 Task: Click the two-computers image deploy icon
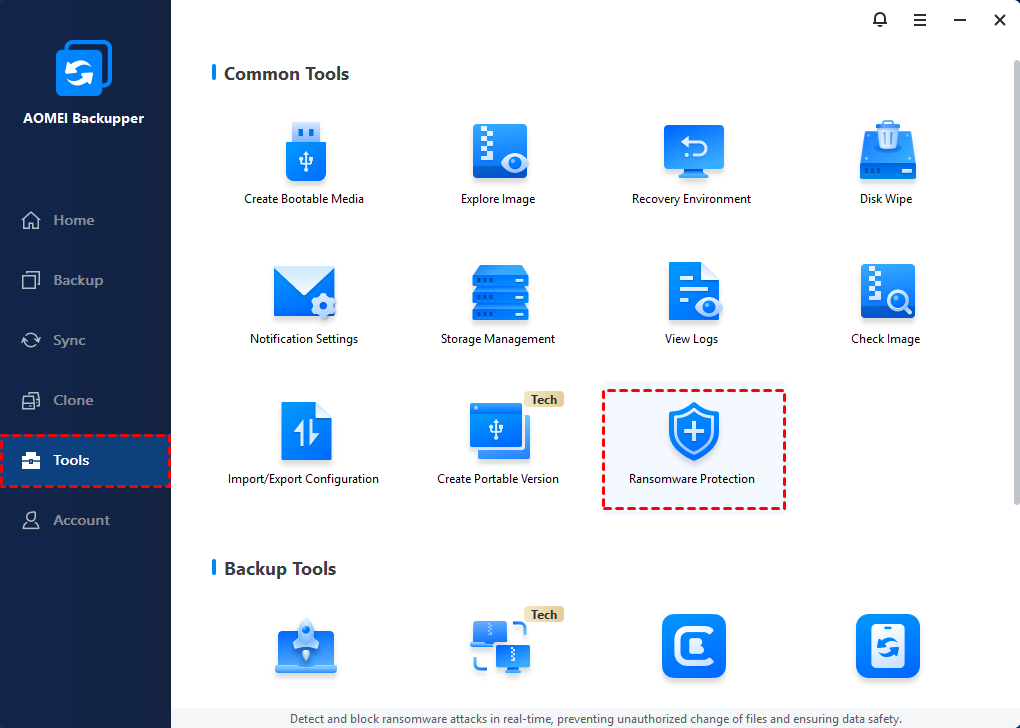click(500, 647)
